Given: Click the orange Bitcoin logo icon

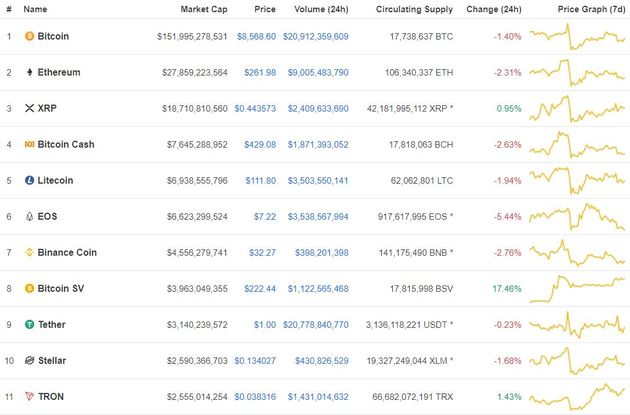Looking at the screenshot, I should [x=29, y=37].
